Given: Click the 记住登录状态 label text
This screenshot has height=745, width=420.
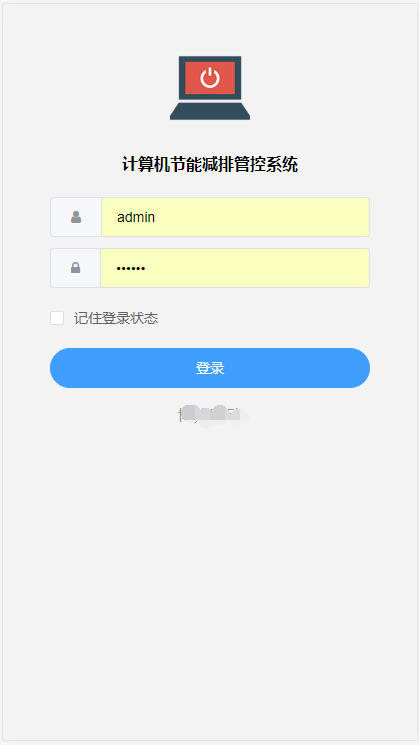Looking at the screenshot, I should click(116, 318).
